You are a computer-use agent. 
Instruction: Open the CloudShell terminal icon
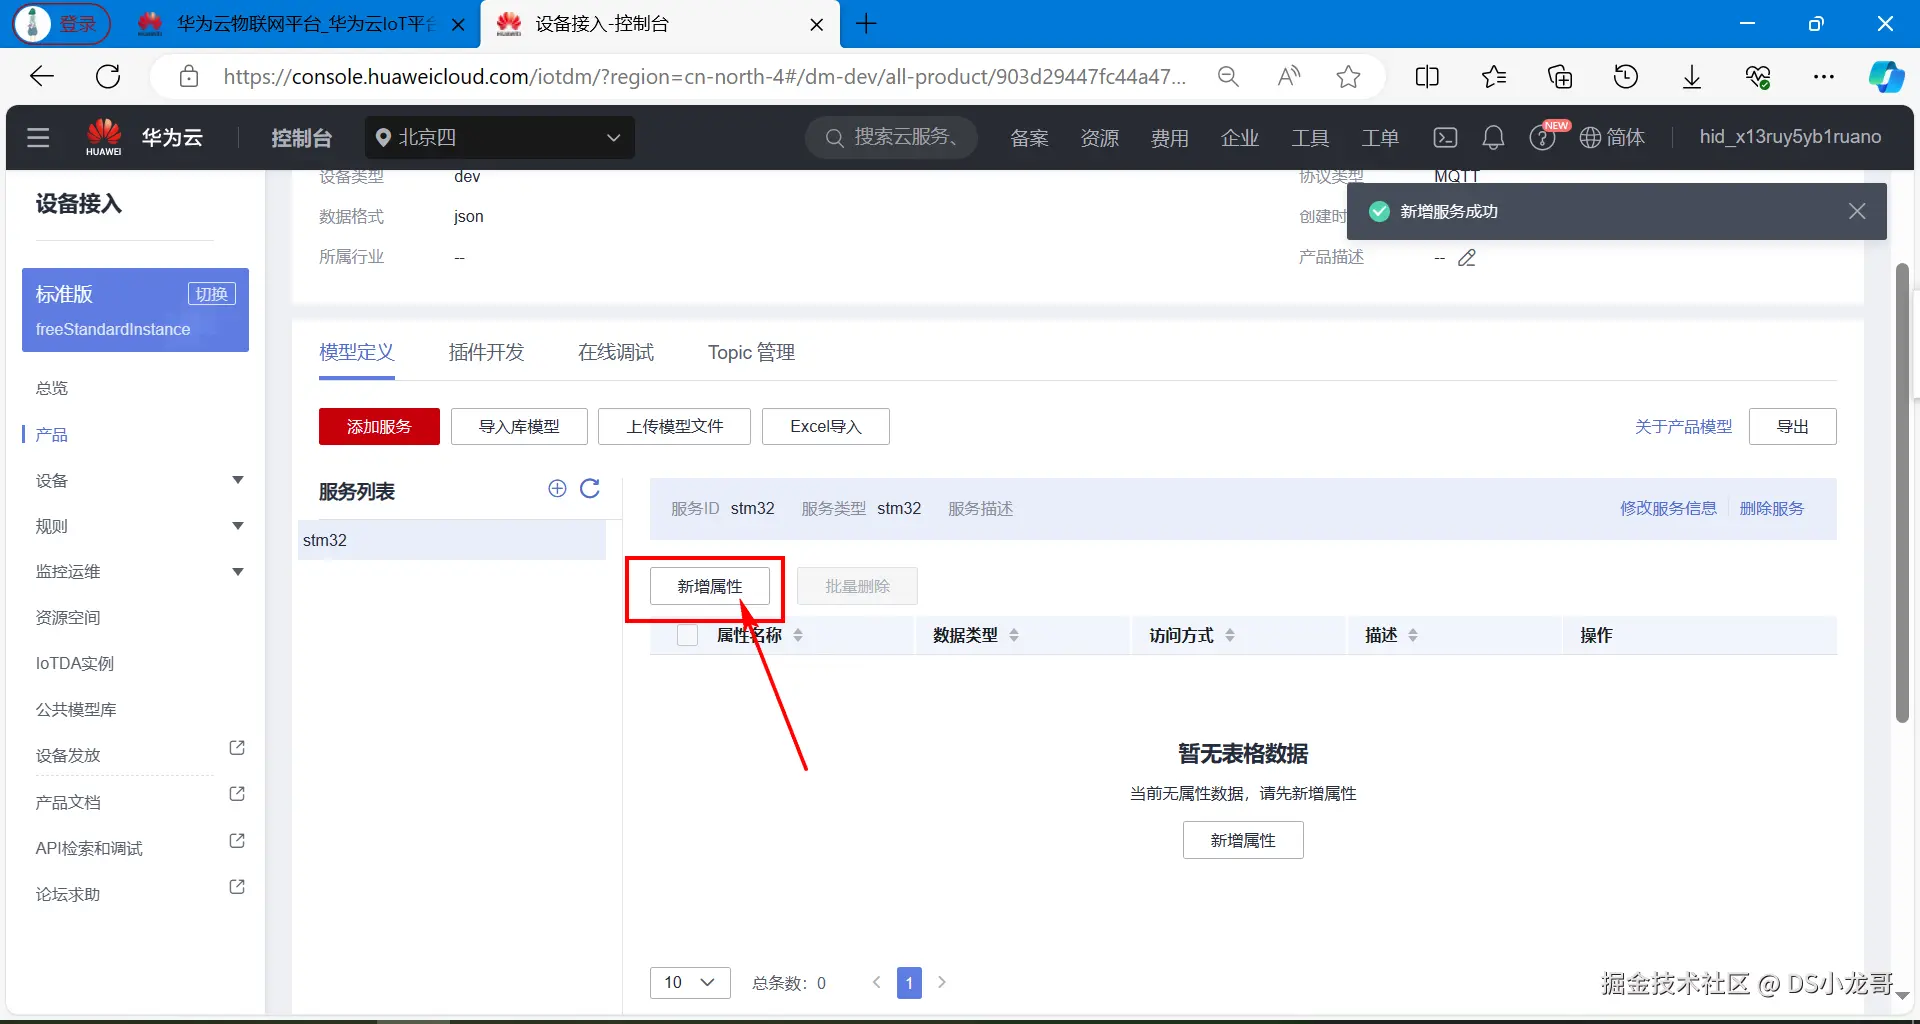tap(1445, 137)
